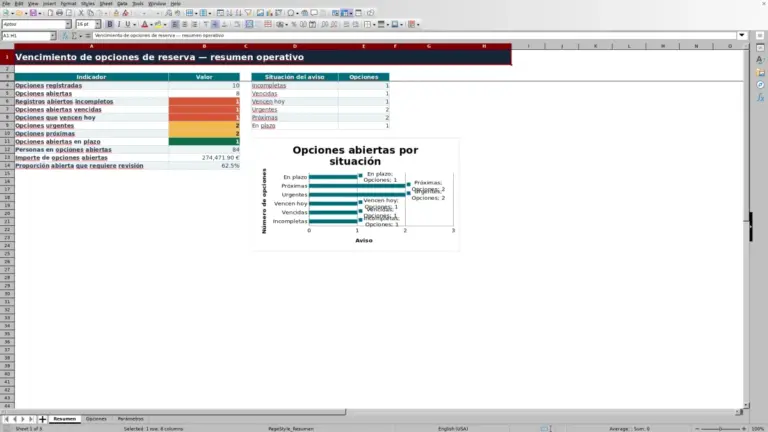This screenshot has height=432, width=768.
Task: Click the Format as Percent icon
Action: coord(294,24)
